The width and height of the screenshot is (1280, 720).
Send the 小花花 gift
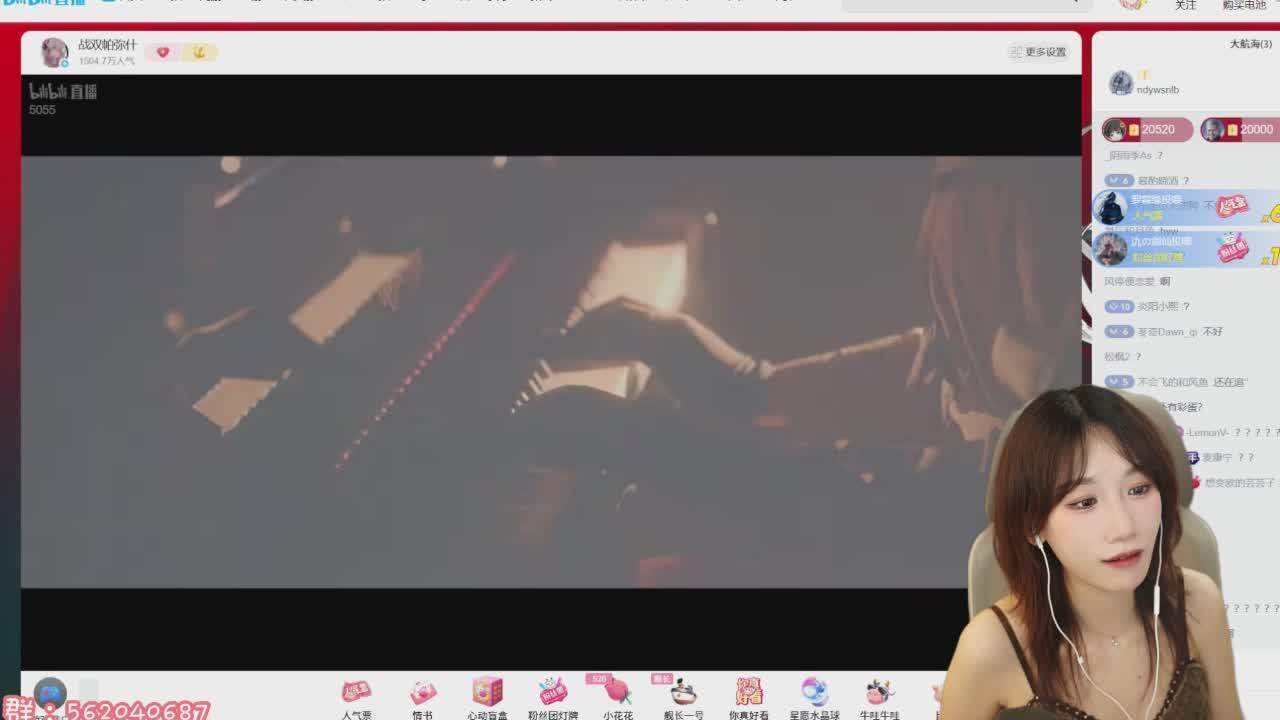[x=617, y=692]
